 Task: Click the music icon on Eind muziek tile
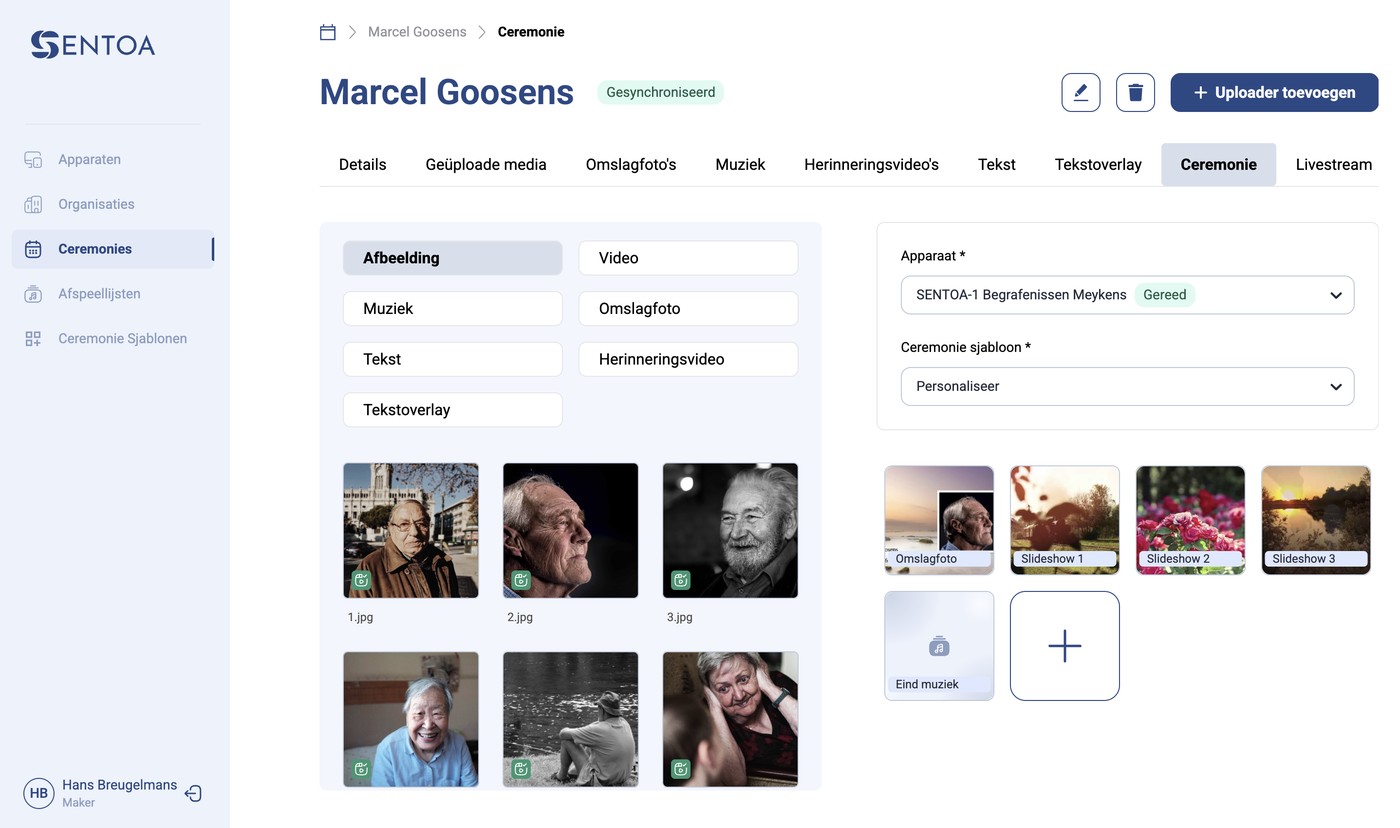[938, 647]
